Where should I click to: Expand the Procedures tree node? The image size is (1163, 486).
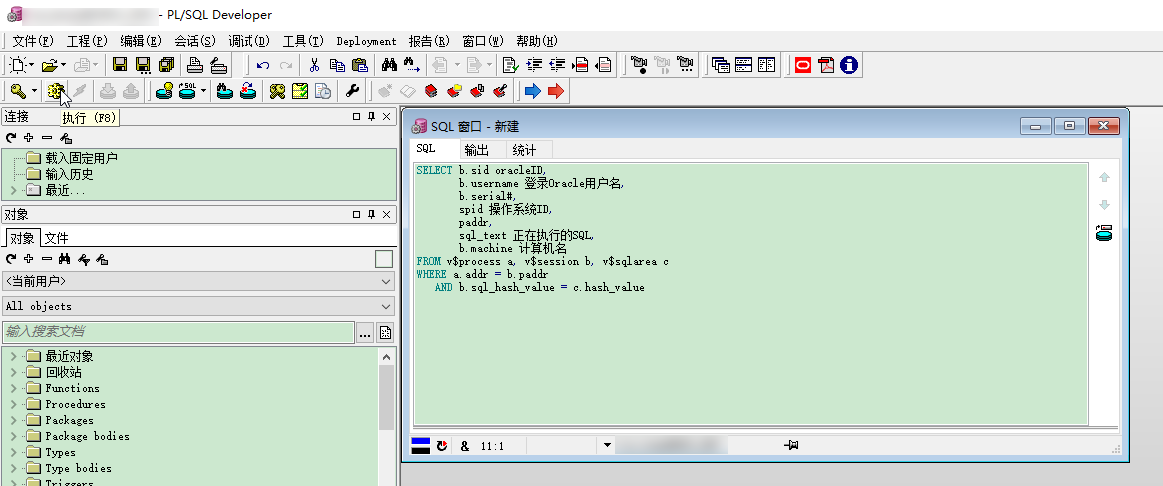13,404
